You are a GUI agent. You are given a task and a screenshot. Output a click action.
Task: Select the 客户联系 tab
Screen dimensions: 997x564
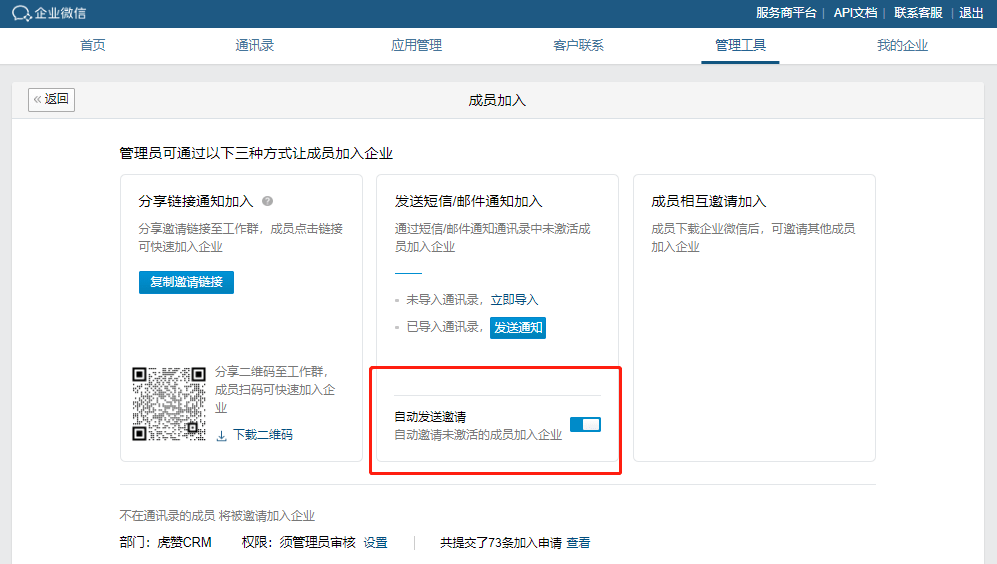point(579,45)
